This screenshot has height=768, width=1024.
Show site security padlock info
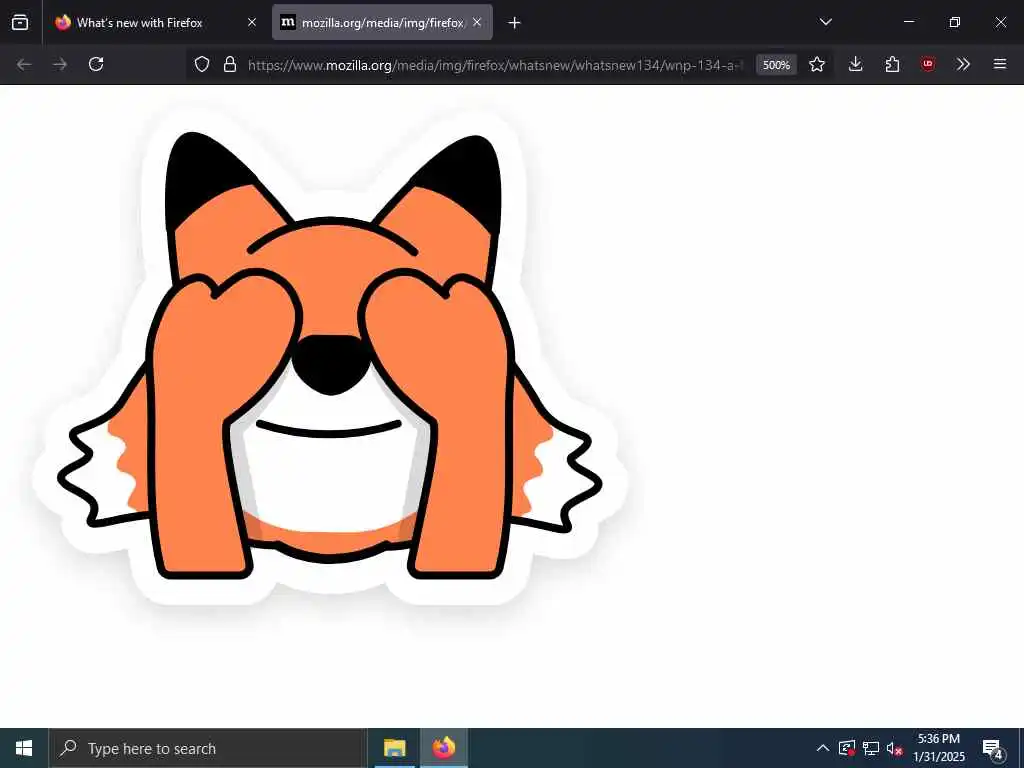coord(230,64)
